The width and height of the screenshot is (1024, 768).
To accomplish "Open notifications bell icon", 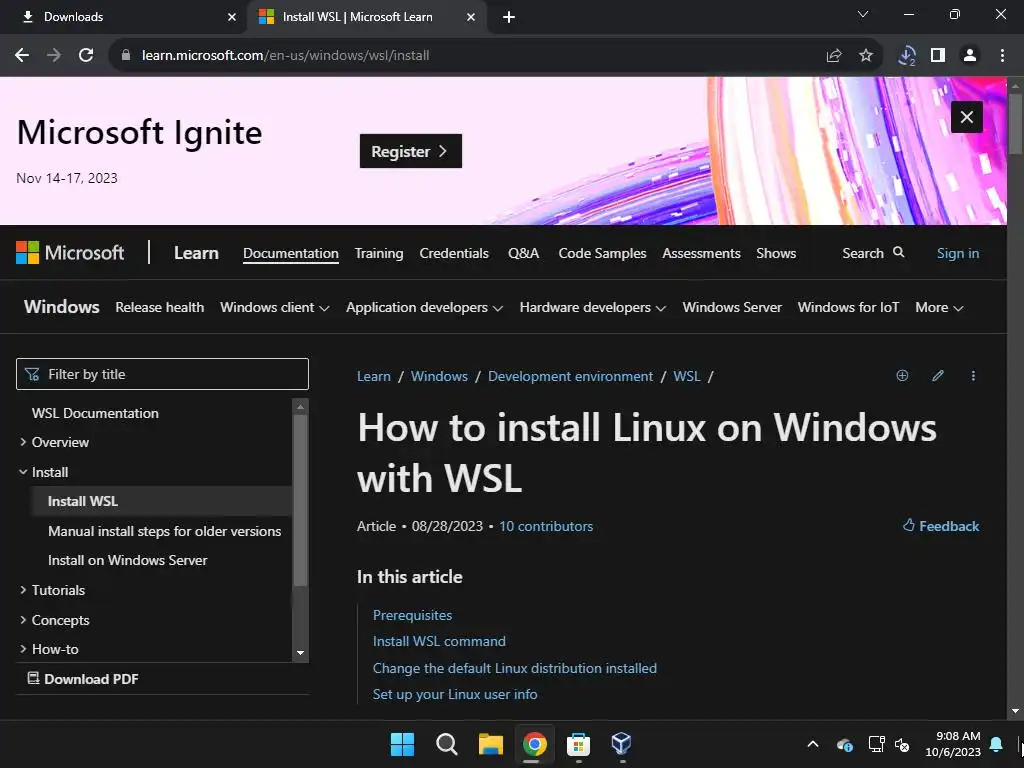I will click(996, 744).
